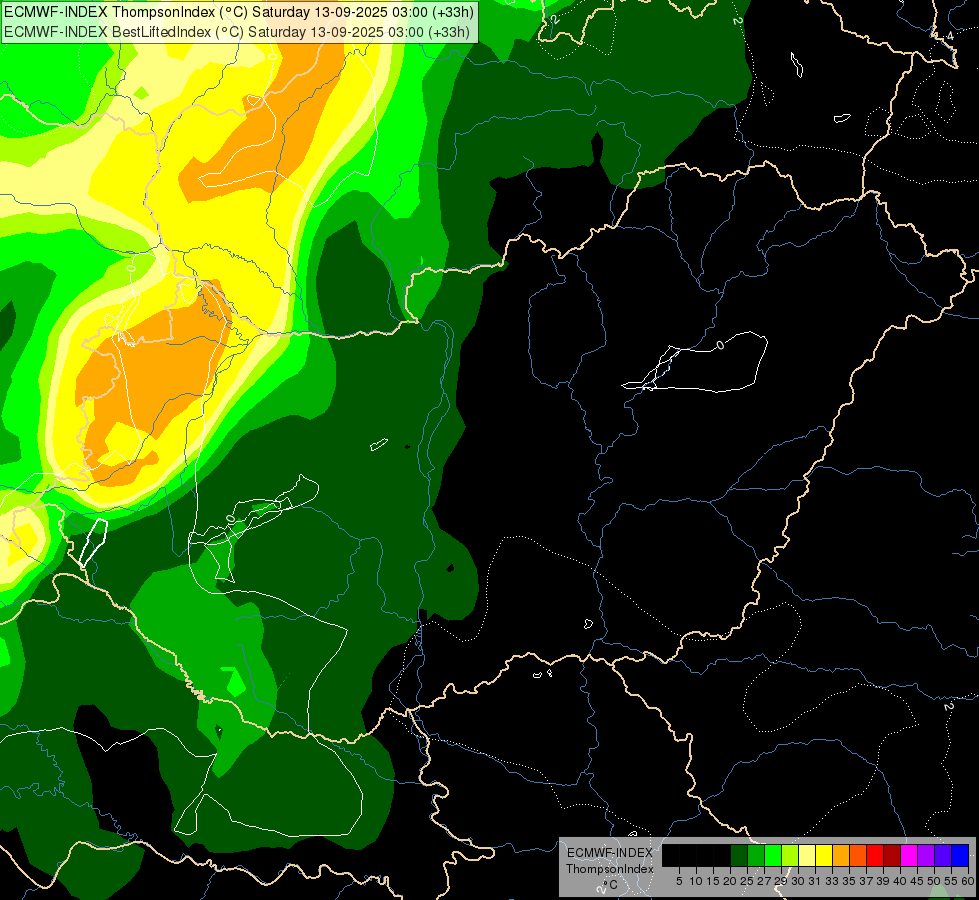Click the legend tick label 40
The width and height of the screenshot is (979, 900).
(x=900, y=881)
